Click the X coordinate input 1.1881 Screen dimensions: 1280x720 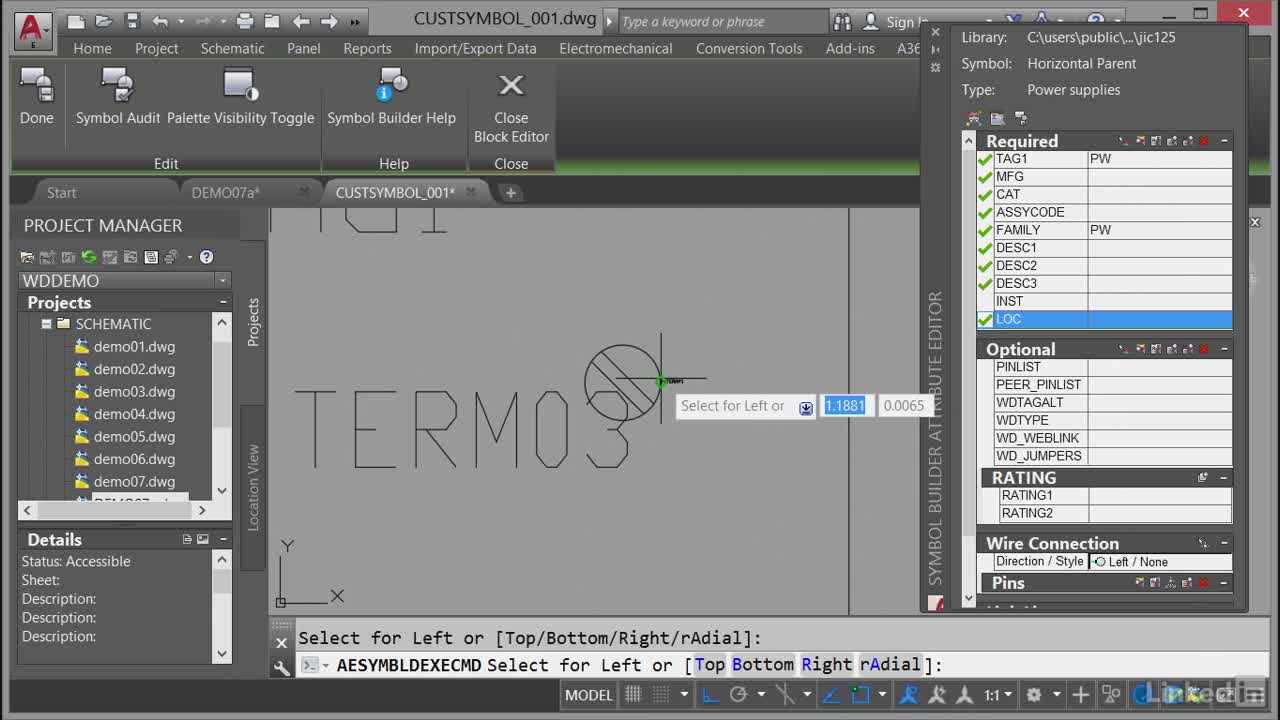click(845, 405)
